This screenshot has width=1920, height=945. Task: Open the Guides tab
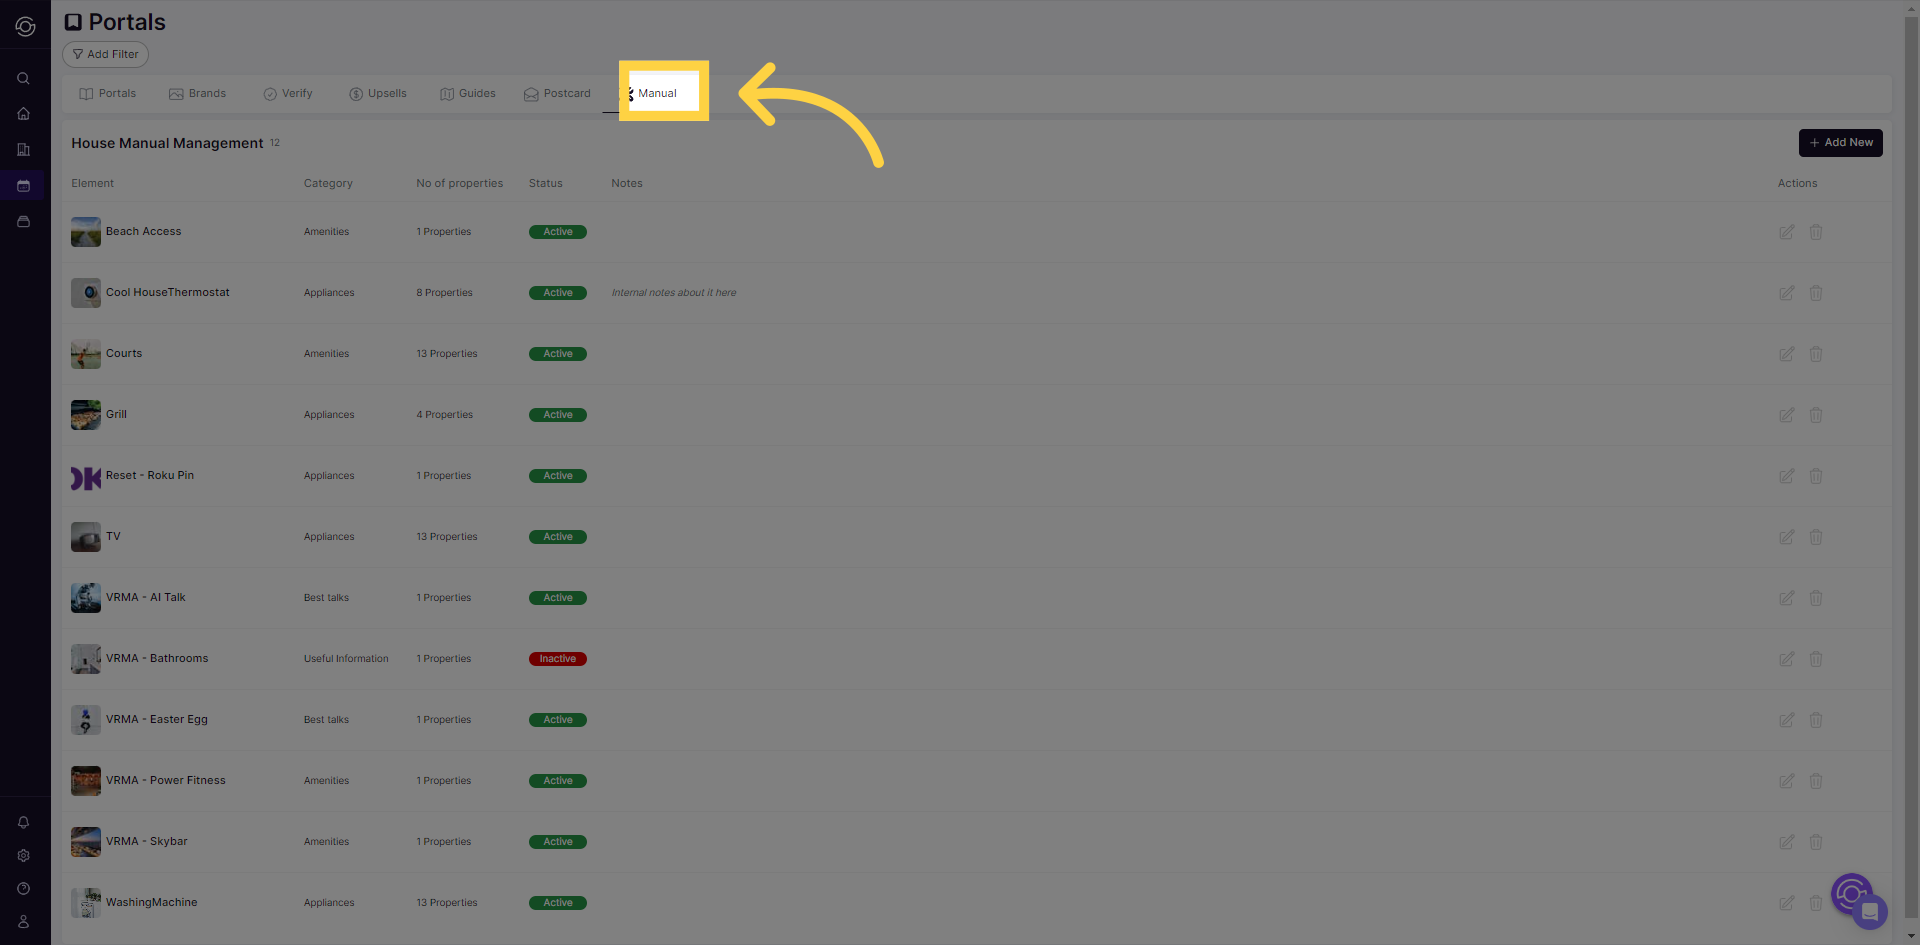(x=467, y=93)
